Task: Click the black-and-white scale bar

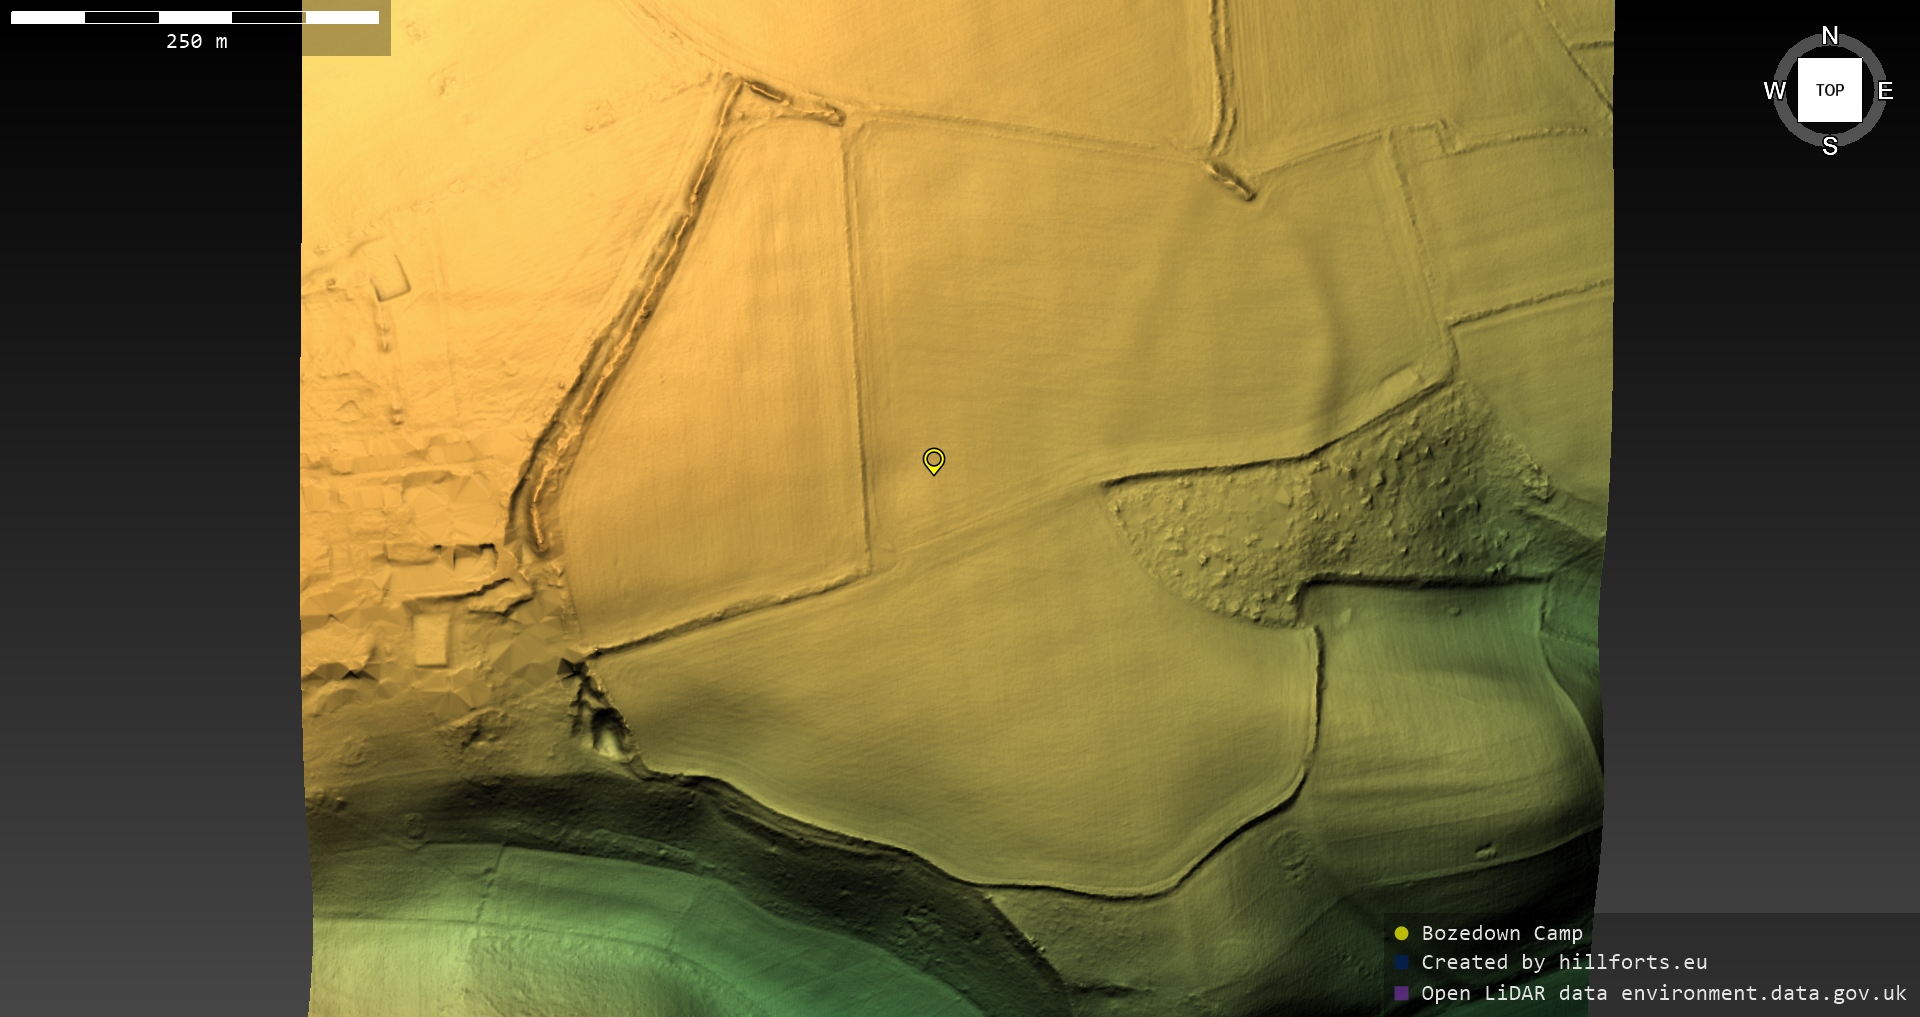Action: (x=194, y=17)
